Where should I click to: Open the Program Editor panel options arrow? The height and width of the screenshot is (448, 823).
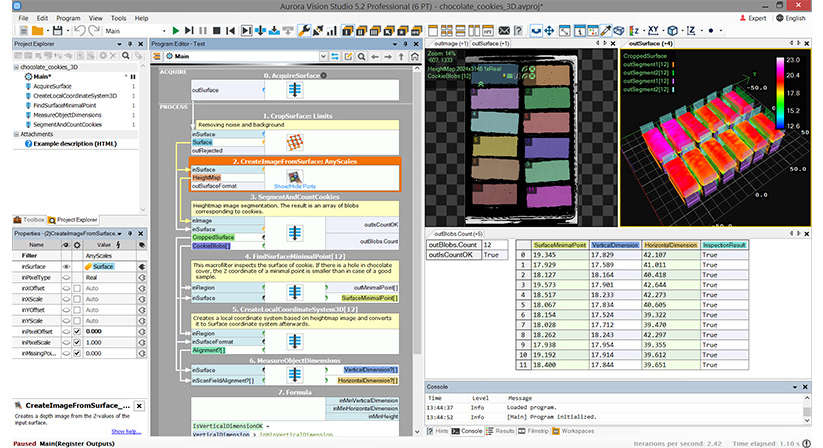(x=395, y=44)
